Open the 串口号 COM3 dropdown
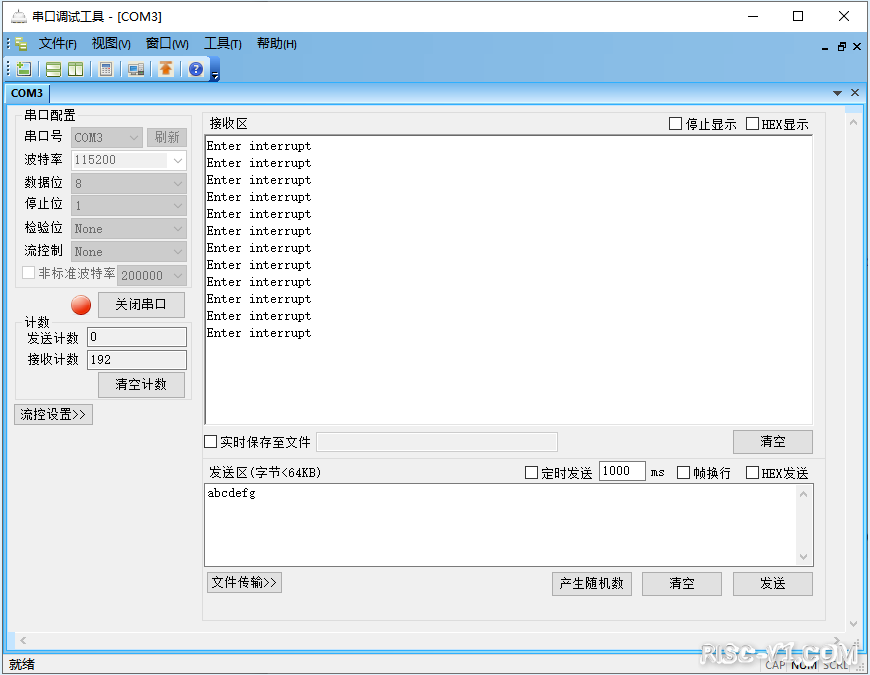The width and height of the screenshot is (870, 675). pos(107,138)
